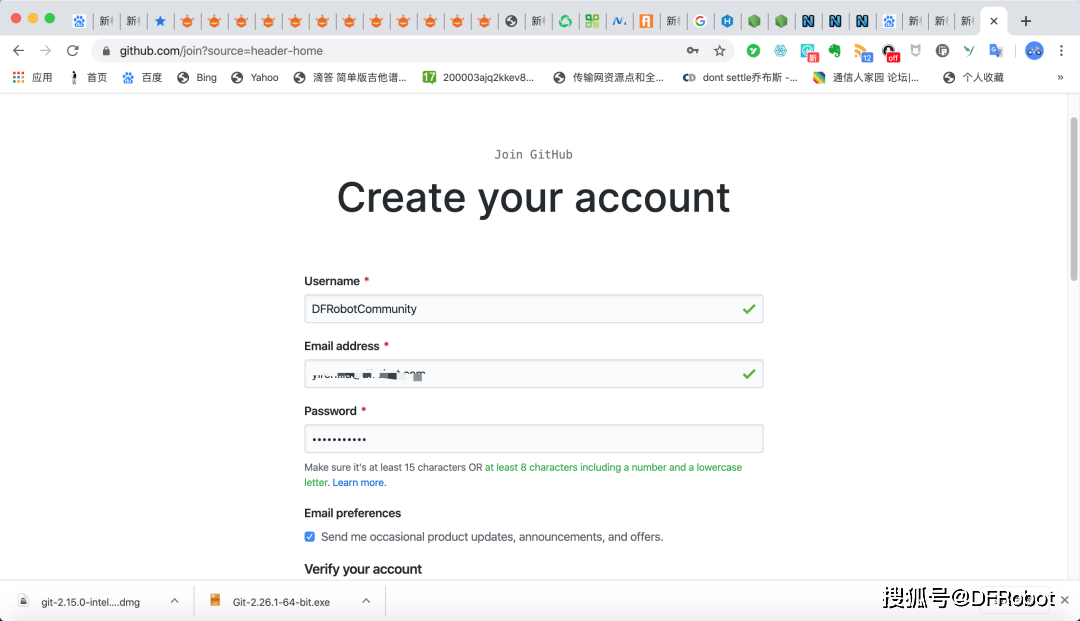The height and width of the screenshot is (621, 1080).
Task: Open the green Y circle extension
Action: coord(753,50)
